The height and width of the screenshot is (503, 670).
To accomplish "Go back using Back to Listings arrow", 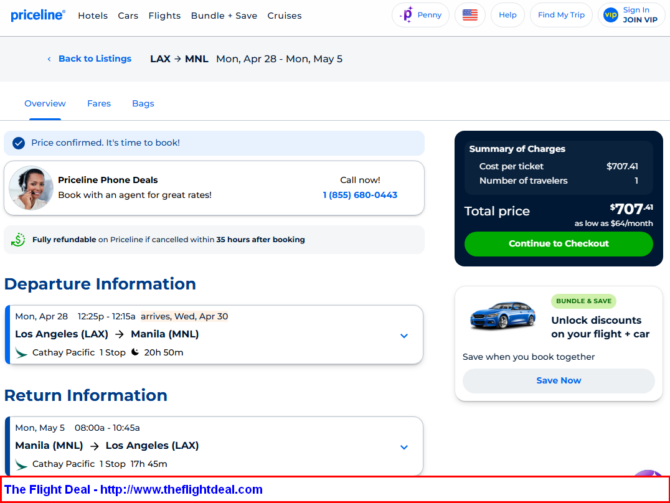I will 49,59.
